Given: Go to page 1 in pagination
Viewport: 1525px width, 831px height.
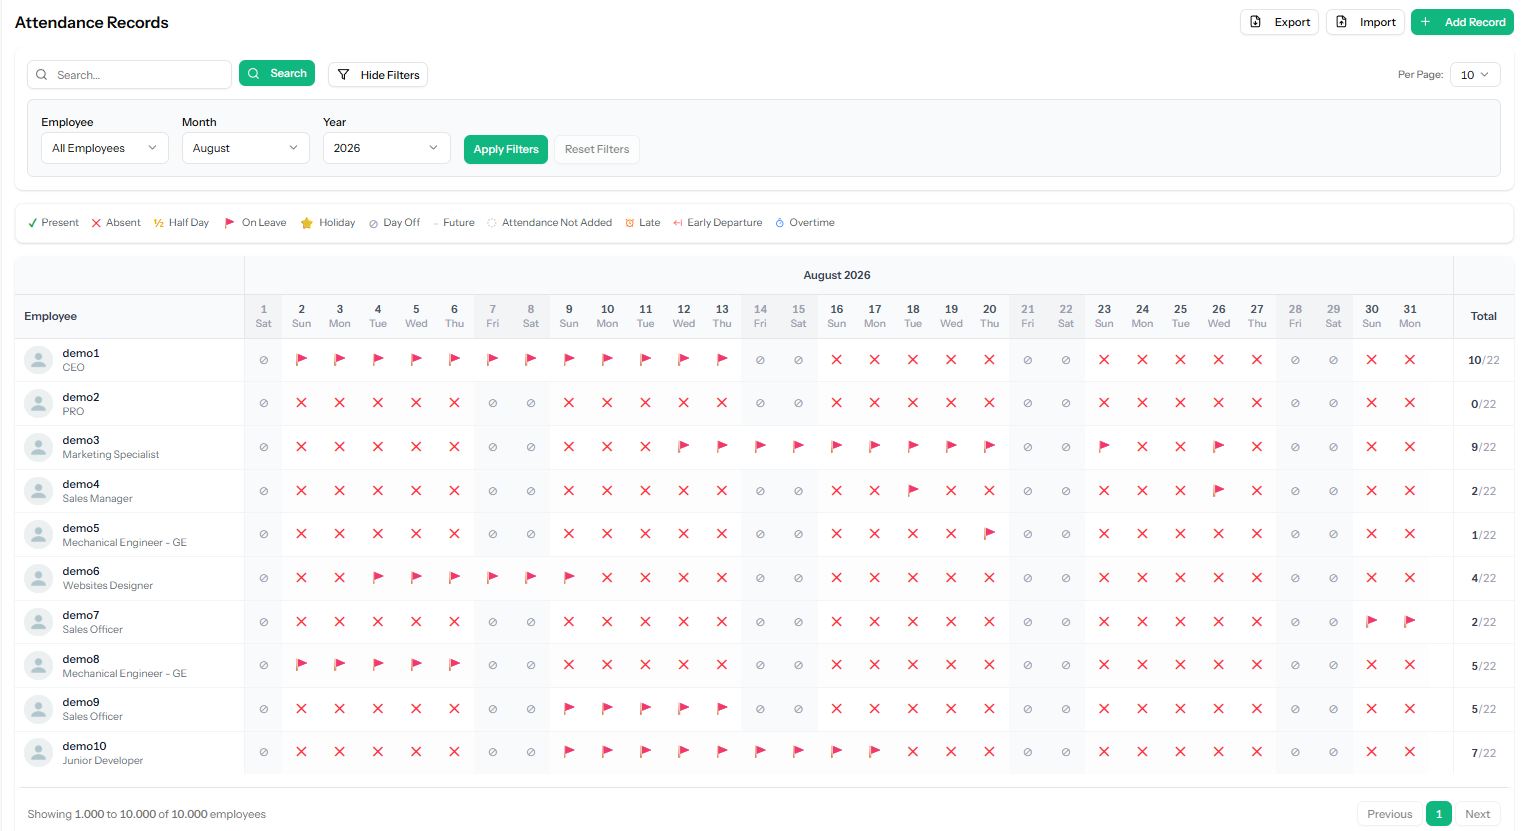Looking at the screenshot, I should click(x=1439, y=814).
